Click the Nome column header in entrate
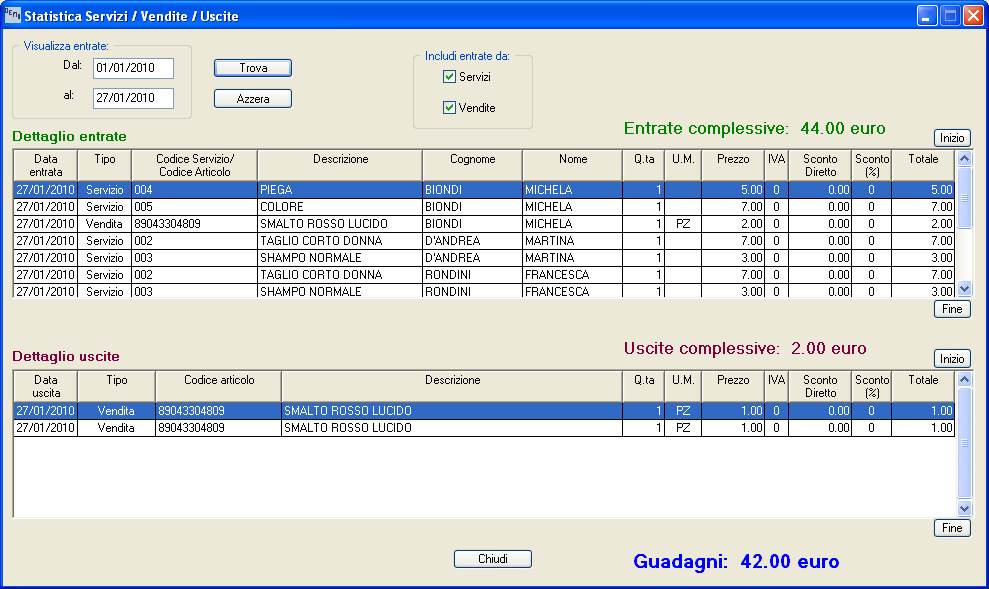Screen dimensions: 989x589 coord(573,165)
